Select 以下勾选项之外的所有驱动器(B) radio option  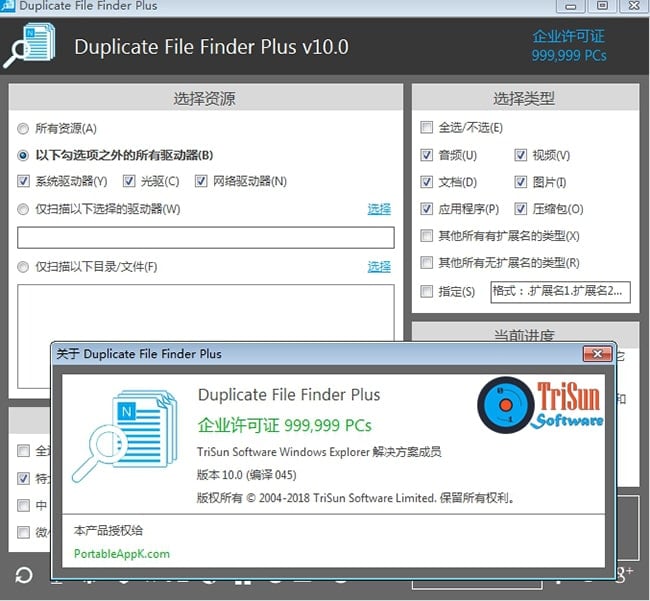[x=23, y=155]
